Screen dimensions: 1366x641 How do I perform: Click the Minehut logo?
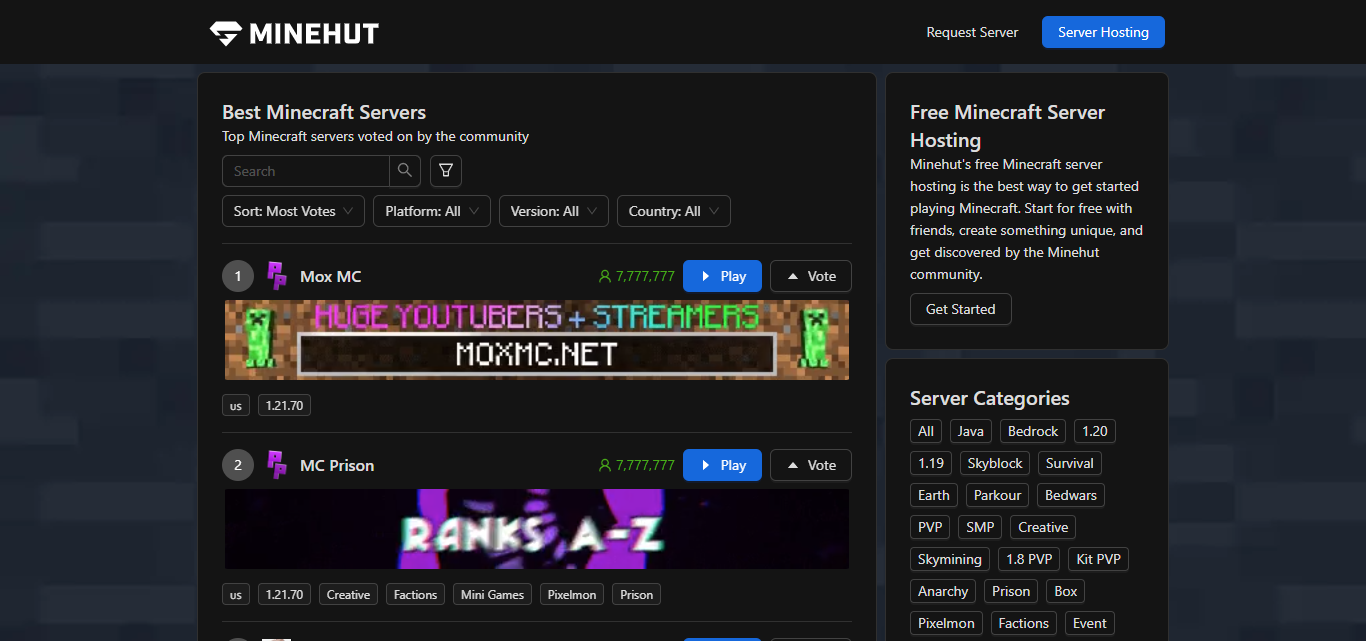294,33
